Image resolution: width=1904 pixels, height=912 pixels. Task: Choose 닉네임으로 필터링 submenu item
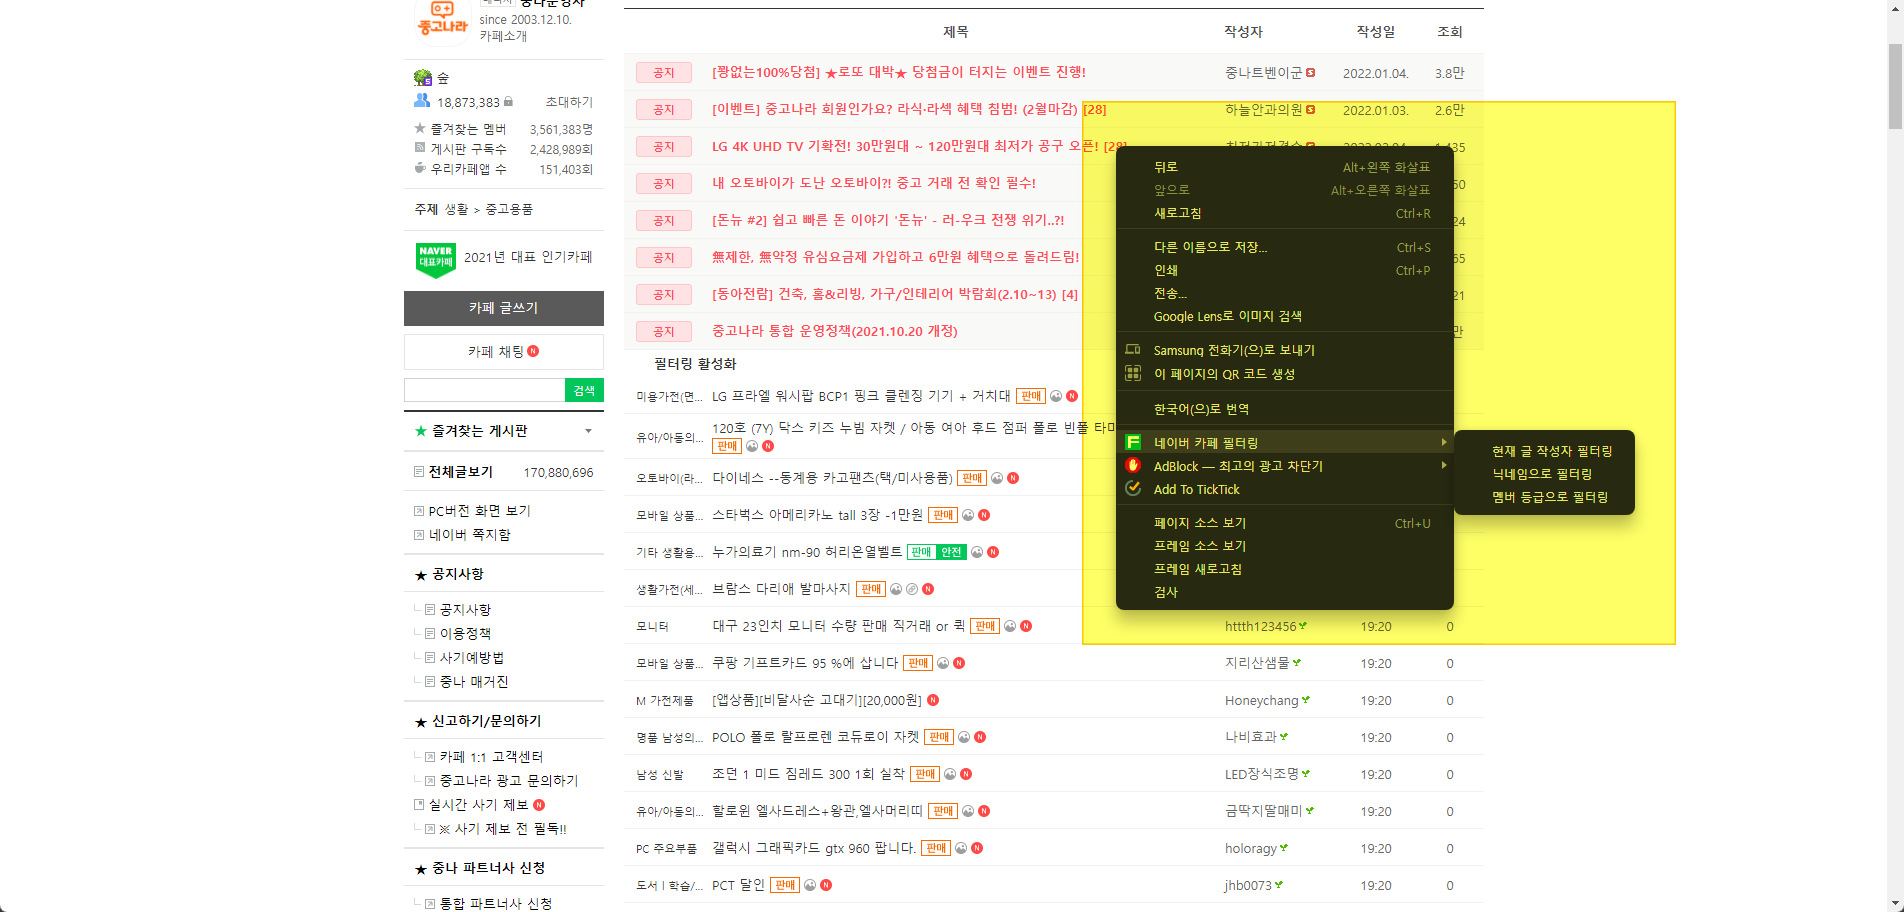(1545, 474)
